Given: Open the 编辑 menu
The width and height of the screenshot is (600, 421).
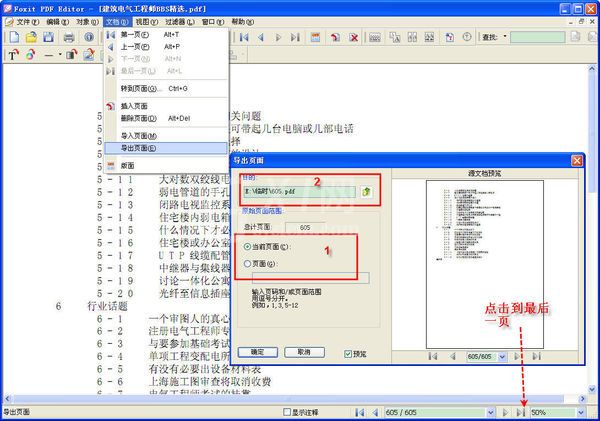Looking at the screenshot, I should (x=57, y=22).
